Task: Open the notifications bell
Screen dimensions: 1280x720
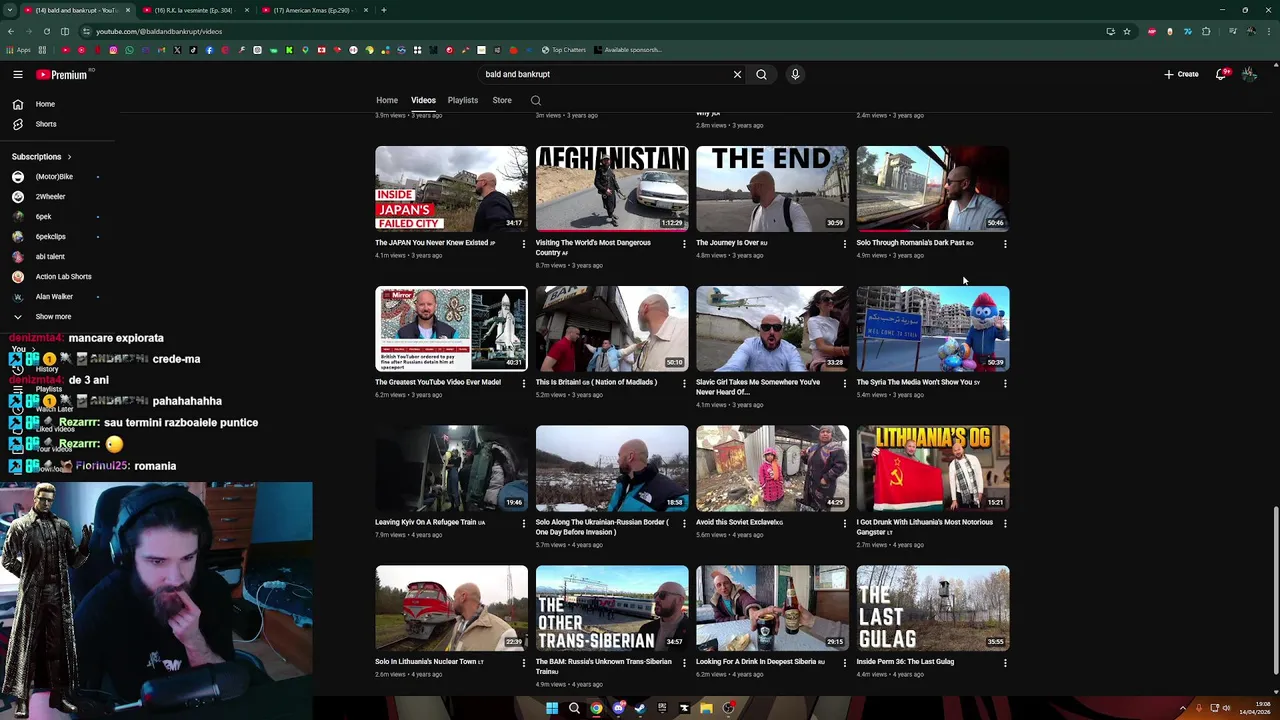Action: tap(1220, 74)
